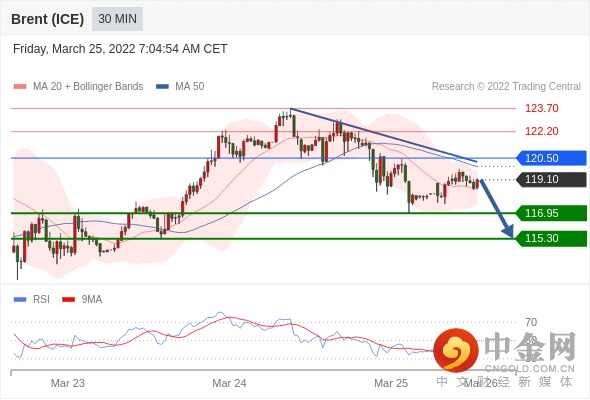The image size is (590, 400).
Task: Click the 'MA 20 + Bollinger Bands' legend label
Action: tap(88, 87)
